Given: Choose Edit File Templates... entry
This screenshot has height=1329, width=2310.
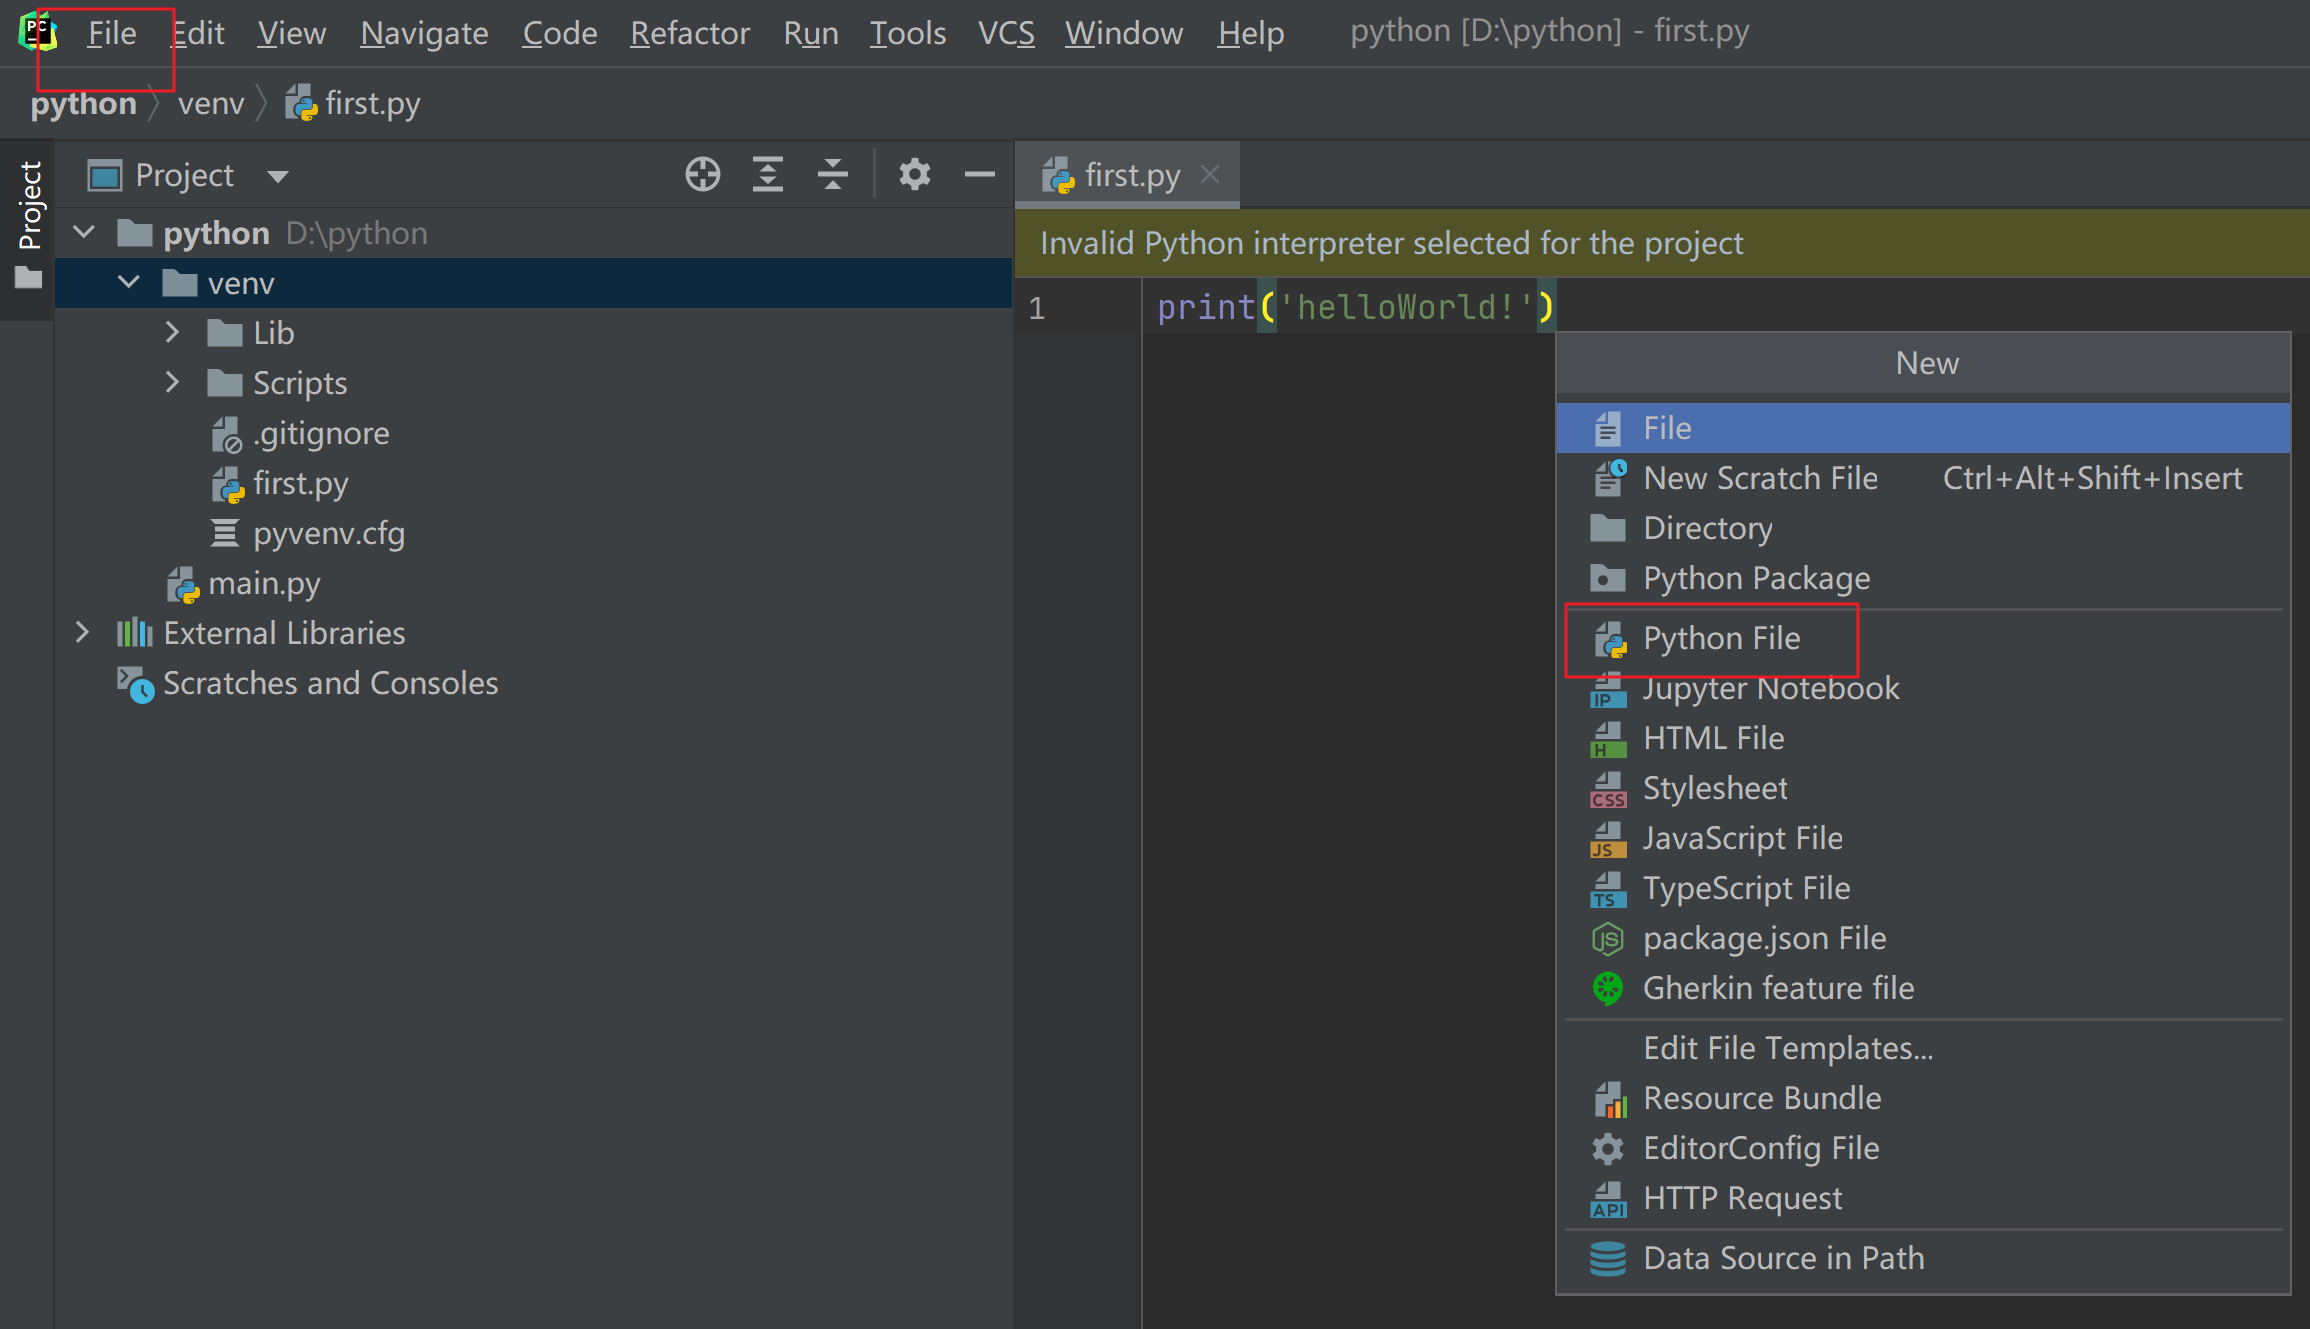Looking at the screenshot, I should 1788,1048.
